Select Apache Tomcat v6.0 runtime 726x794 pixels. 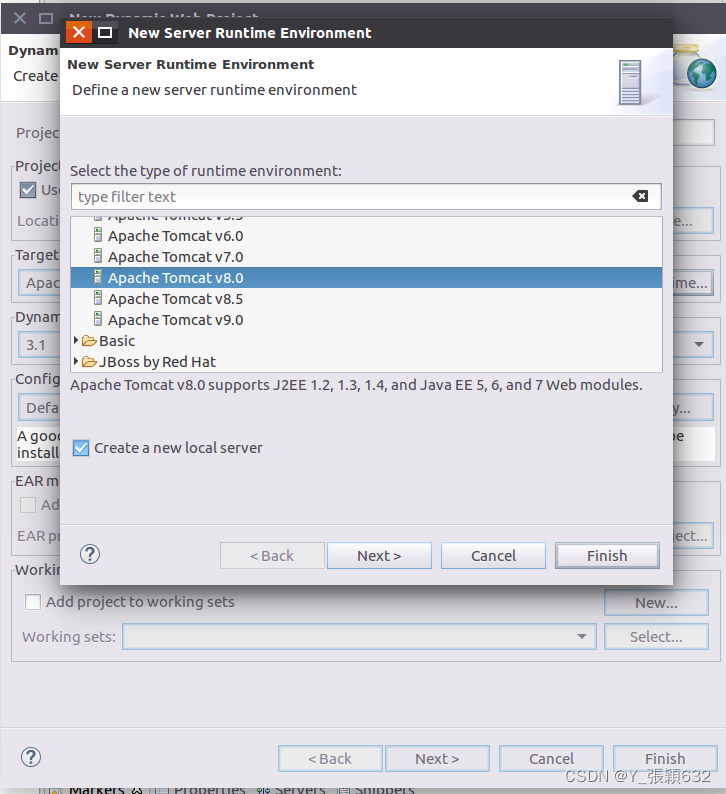366,236
